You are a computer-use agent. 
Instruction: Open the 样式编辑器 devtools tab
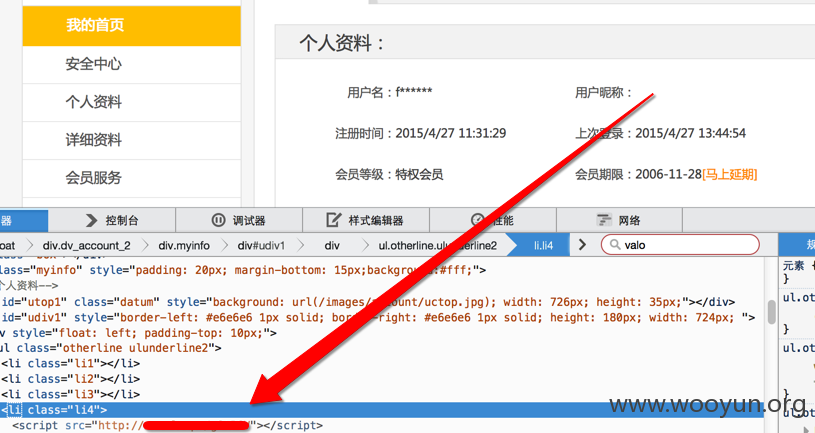(x=366, y=220)
